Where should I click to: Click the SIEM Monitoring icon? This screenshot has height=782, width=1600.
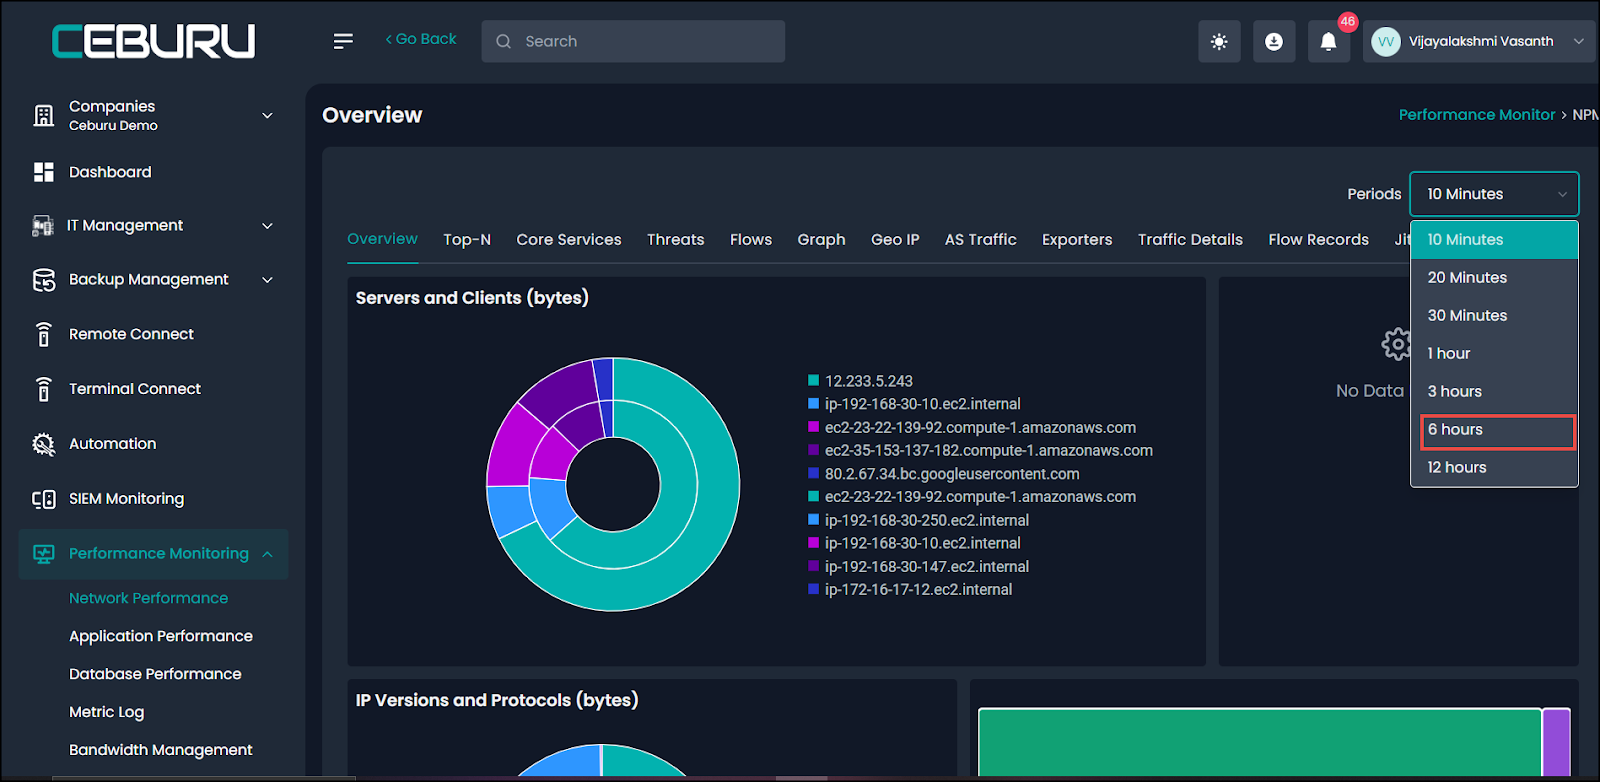(44, 499)
